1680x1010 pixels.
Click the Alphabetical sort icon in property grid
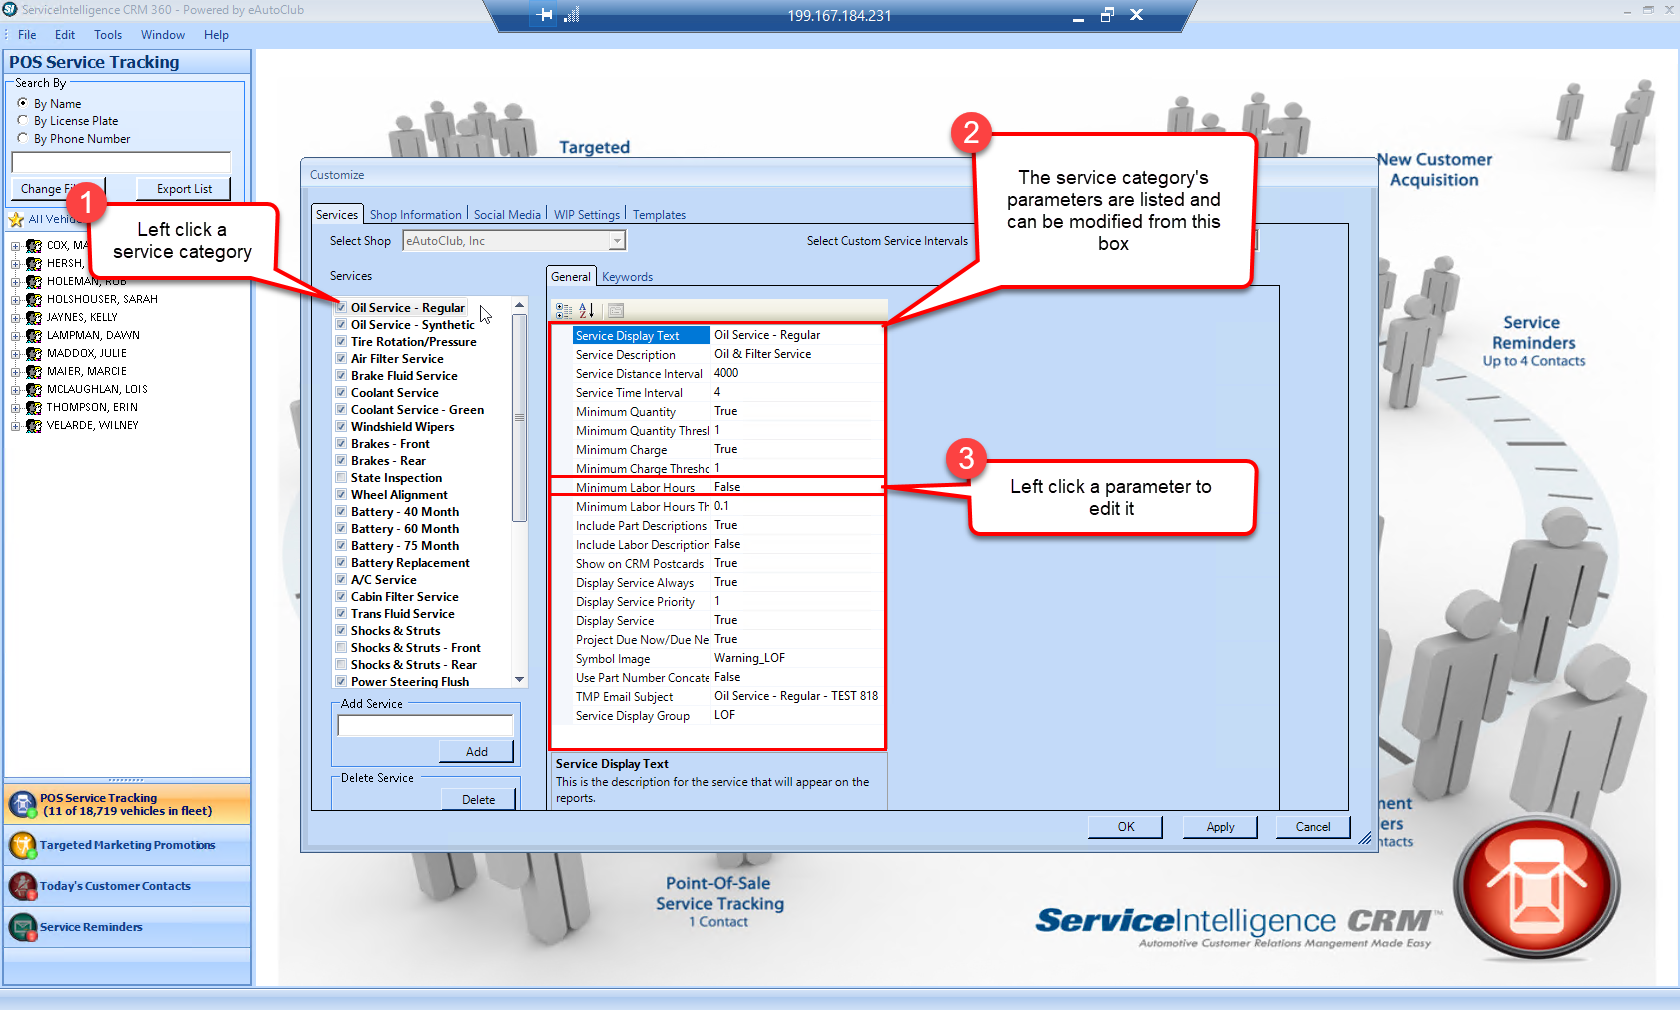coord(587,311)
